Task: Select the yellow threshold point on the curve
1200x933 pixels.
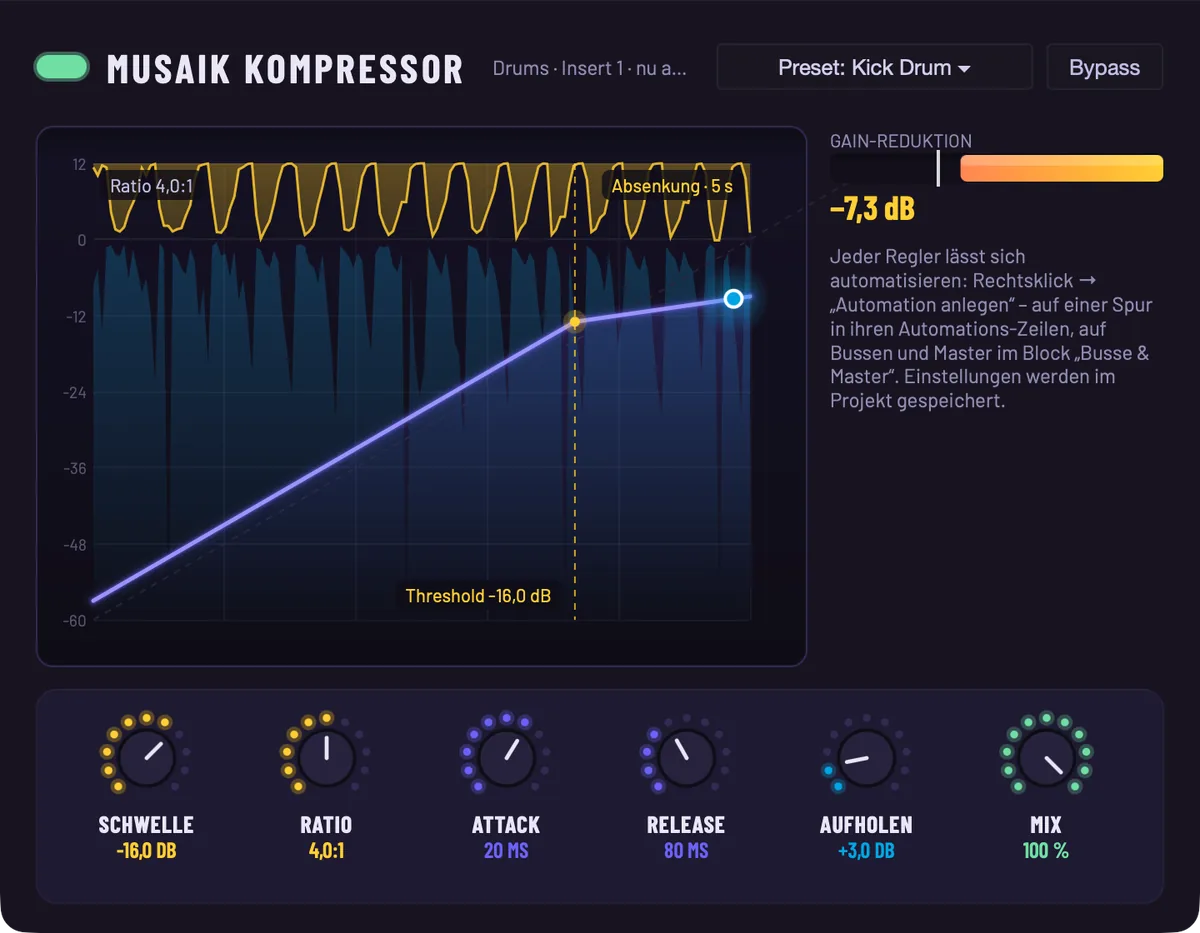Action: click(x=575, y=321)
